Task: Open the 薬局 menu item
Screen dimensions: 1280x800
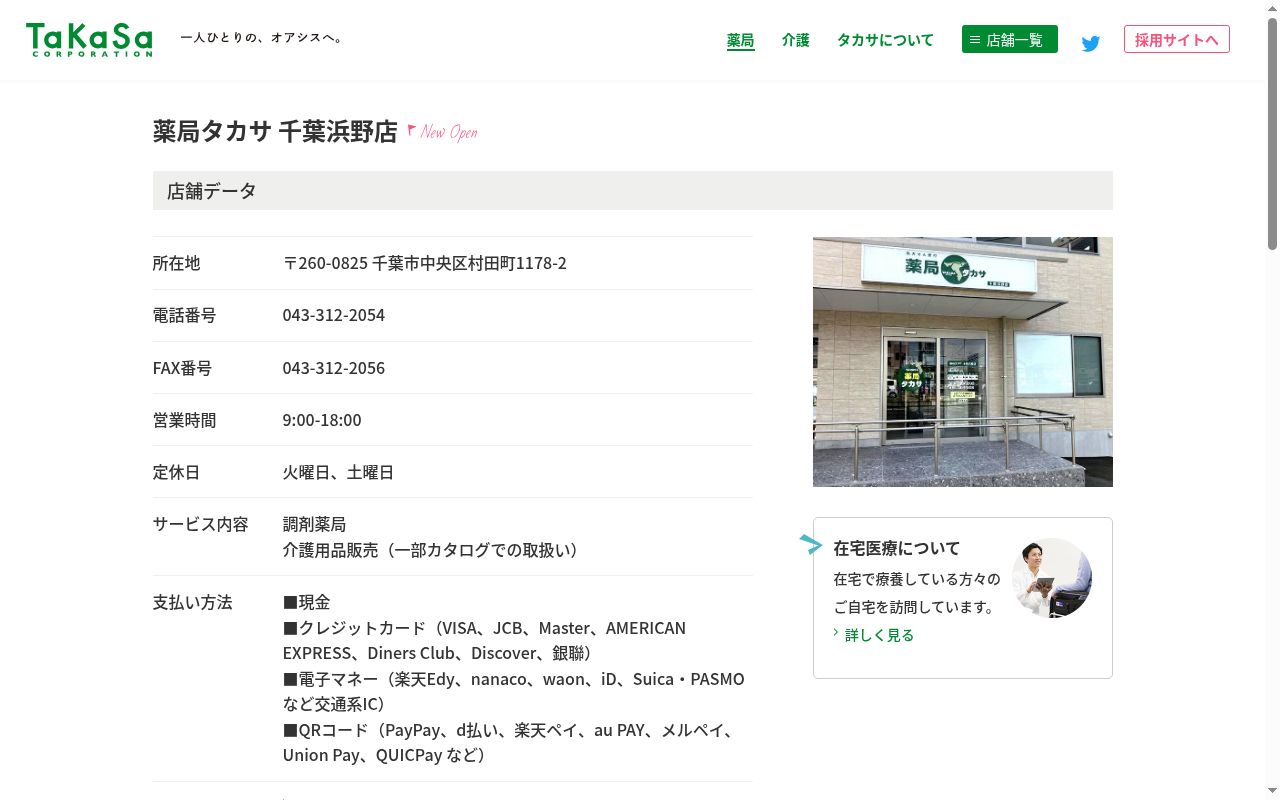Action: (x=740, y=40)
